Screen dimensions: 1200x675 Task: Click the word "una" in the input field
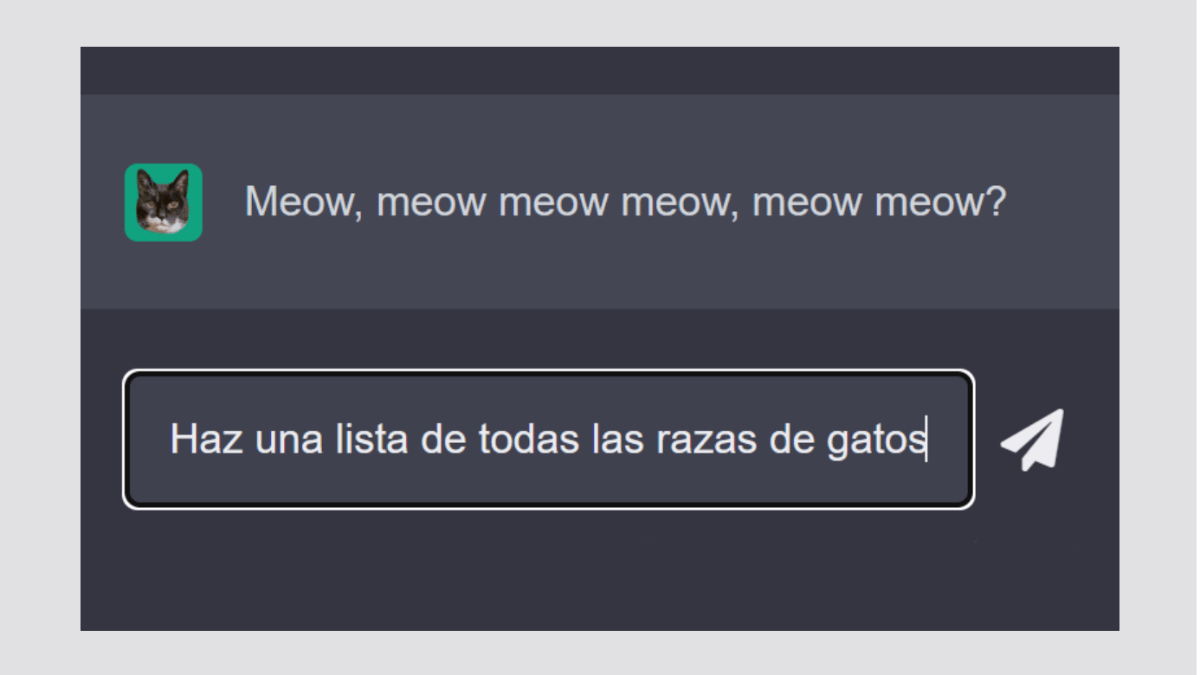[x=286, y=440]
